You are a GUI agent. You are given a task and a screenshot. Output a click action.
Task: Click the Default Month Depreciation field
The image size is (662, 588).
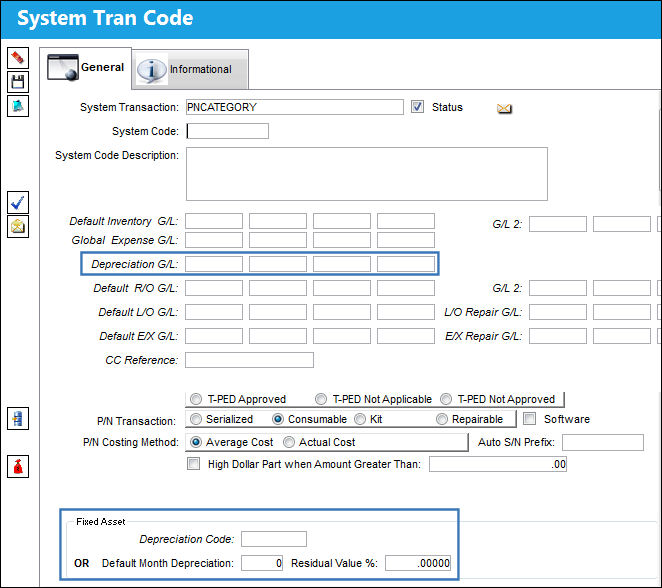262,563
